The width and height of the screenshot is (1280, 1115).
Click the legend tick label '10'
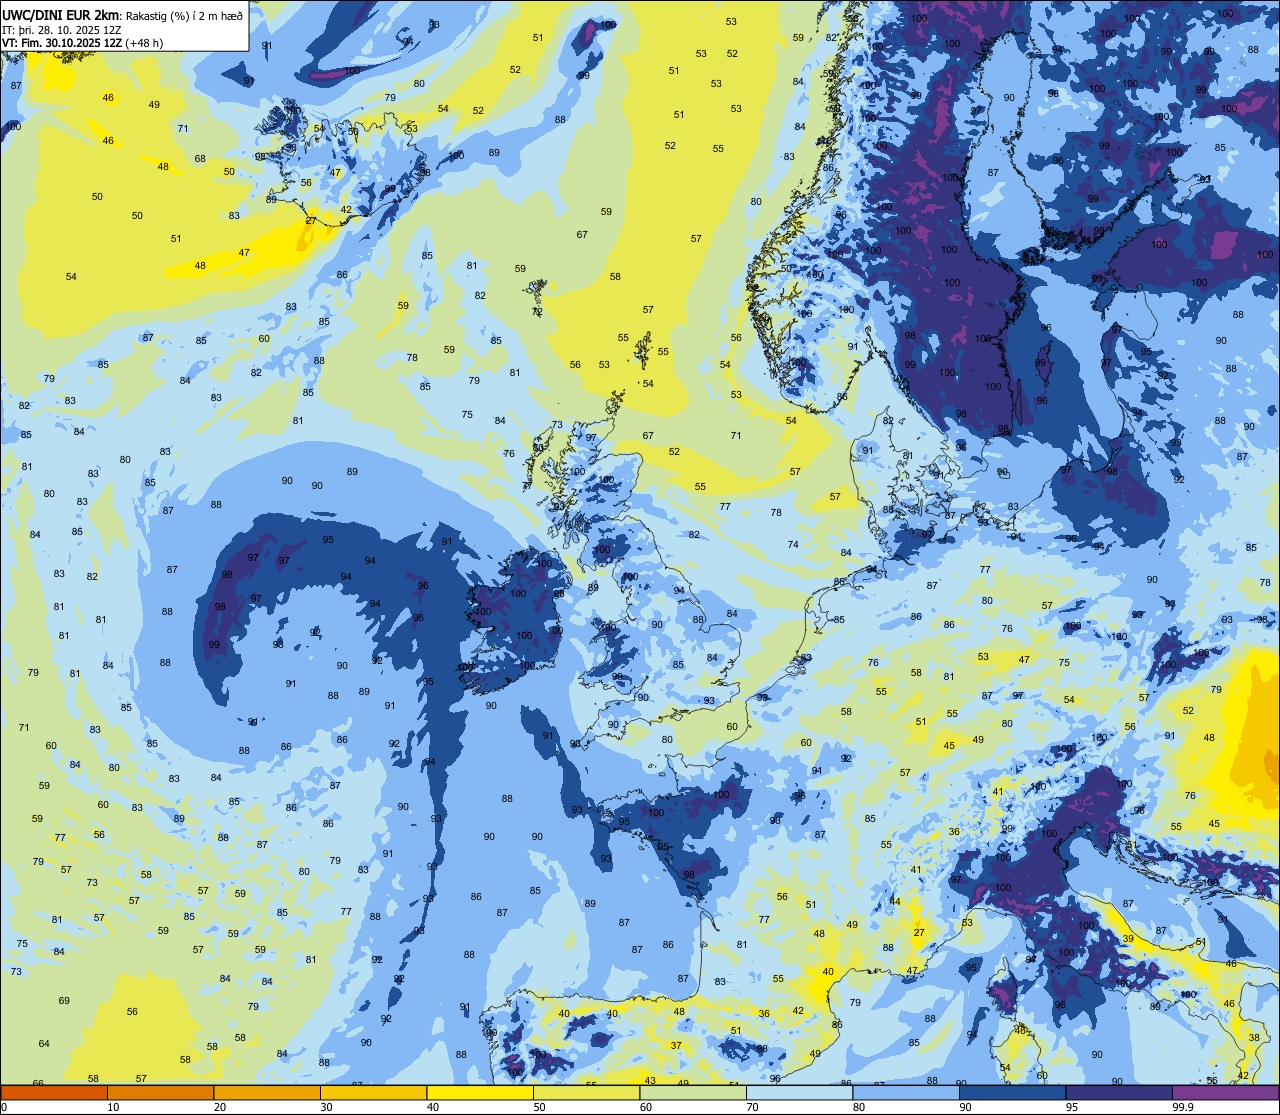click(113, 1107)
